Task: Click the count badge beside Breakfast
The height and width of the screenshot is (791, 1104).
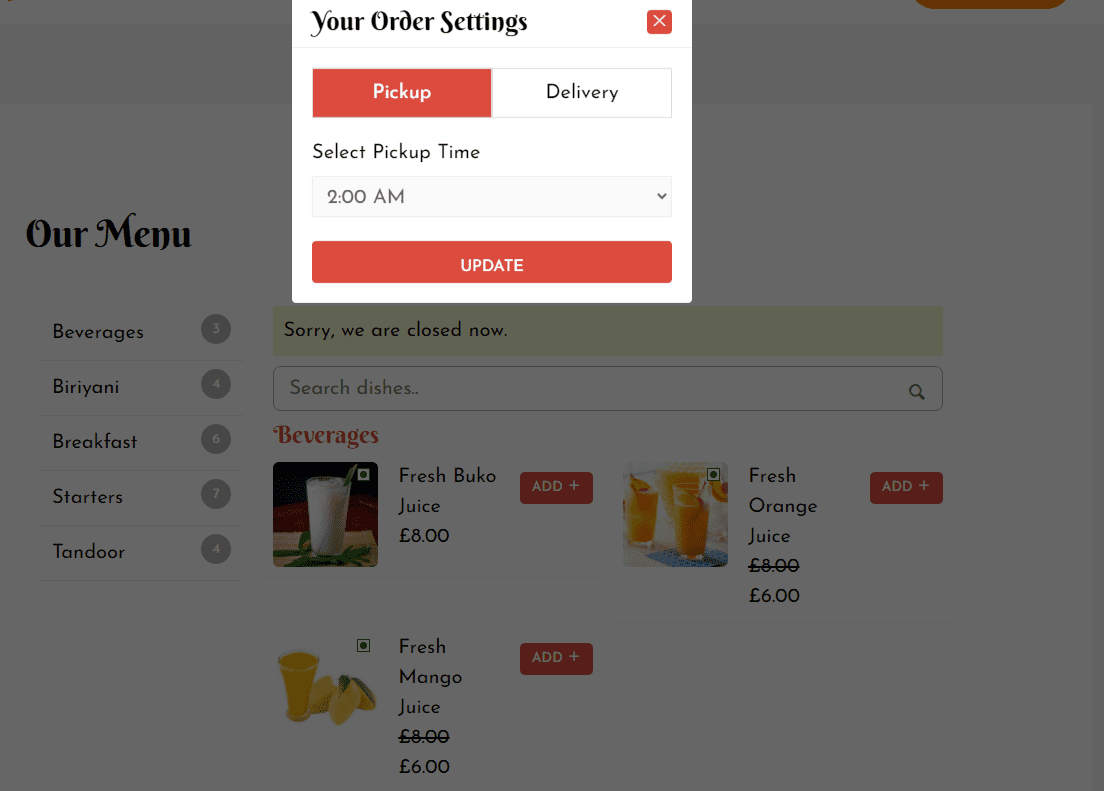Action: (x=216, y=439)
